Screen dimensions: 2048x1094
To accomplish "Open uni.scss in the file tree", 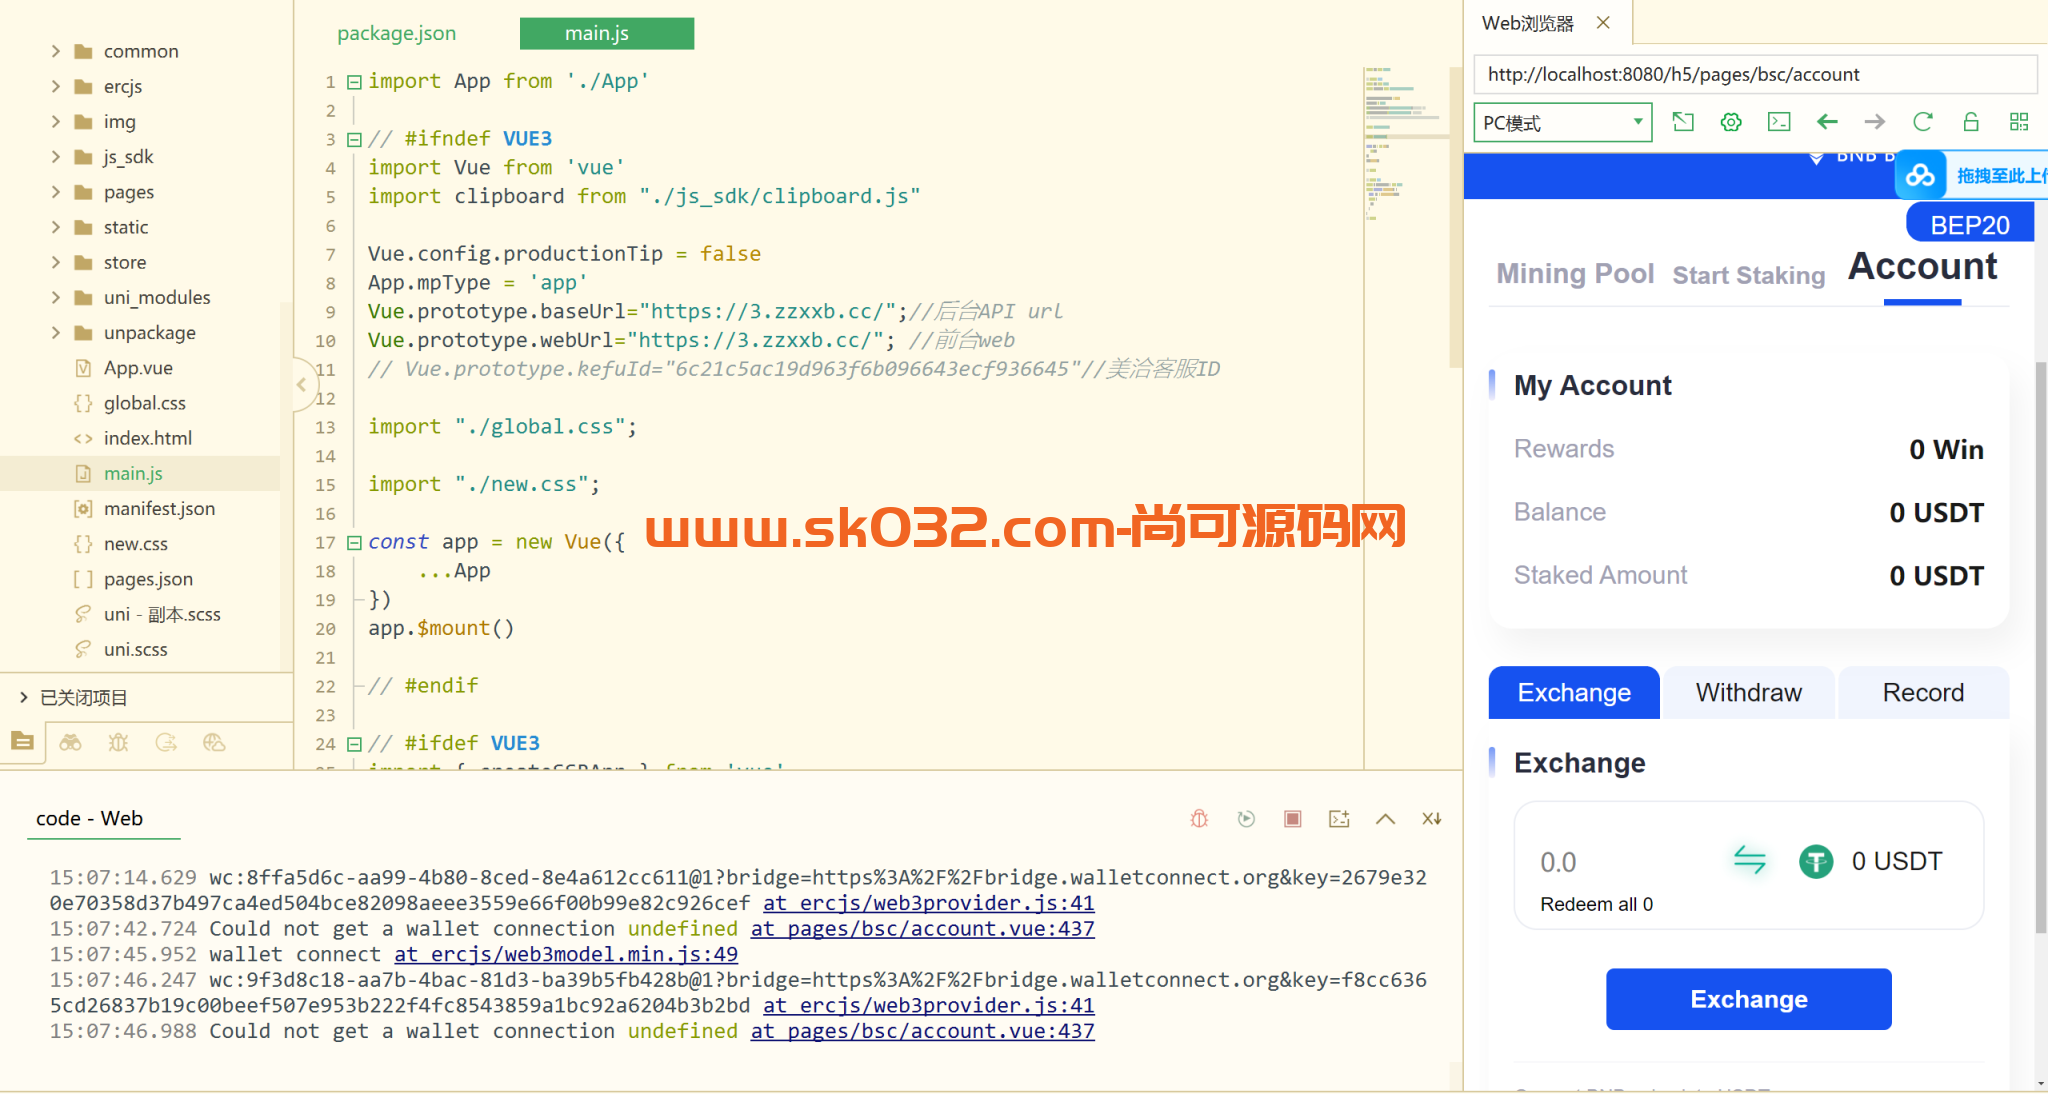I will [x=135, y=649].
